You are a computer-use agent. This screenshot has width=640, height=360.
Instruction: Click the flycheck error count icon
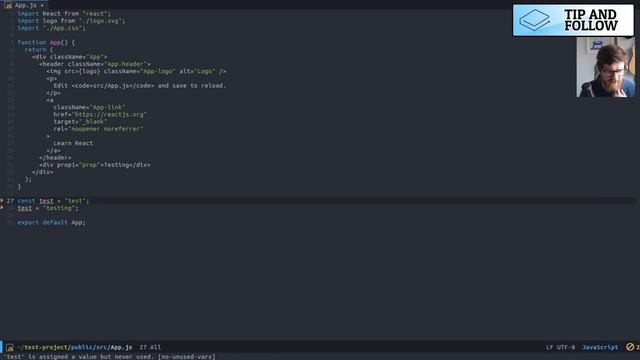(630, 347)
